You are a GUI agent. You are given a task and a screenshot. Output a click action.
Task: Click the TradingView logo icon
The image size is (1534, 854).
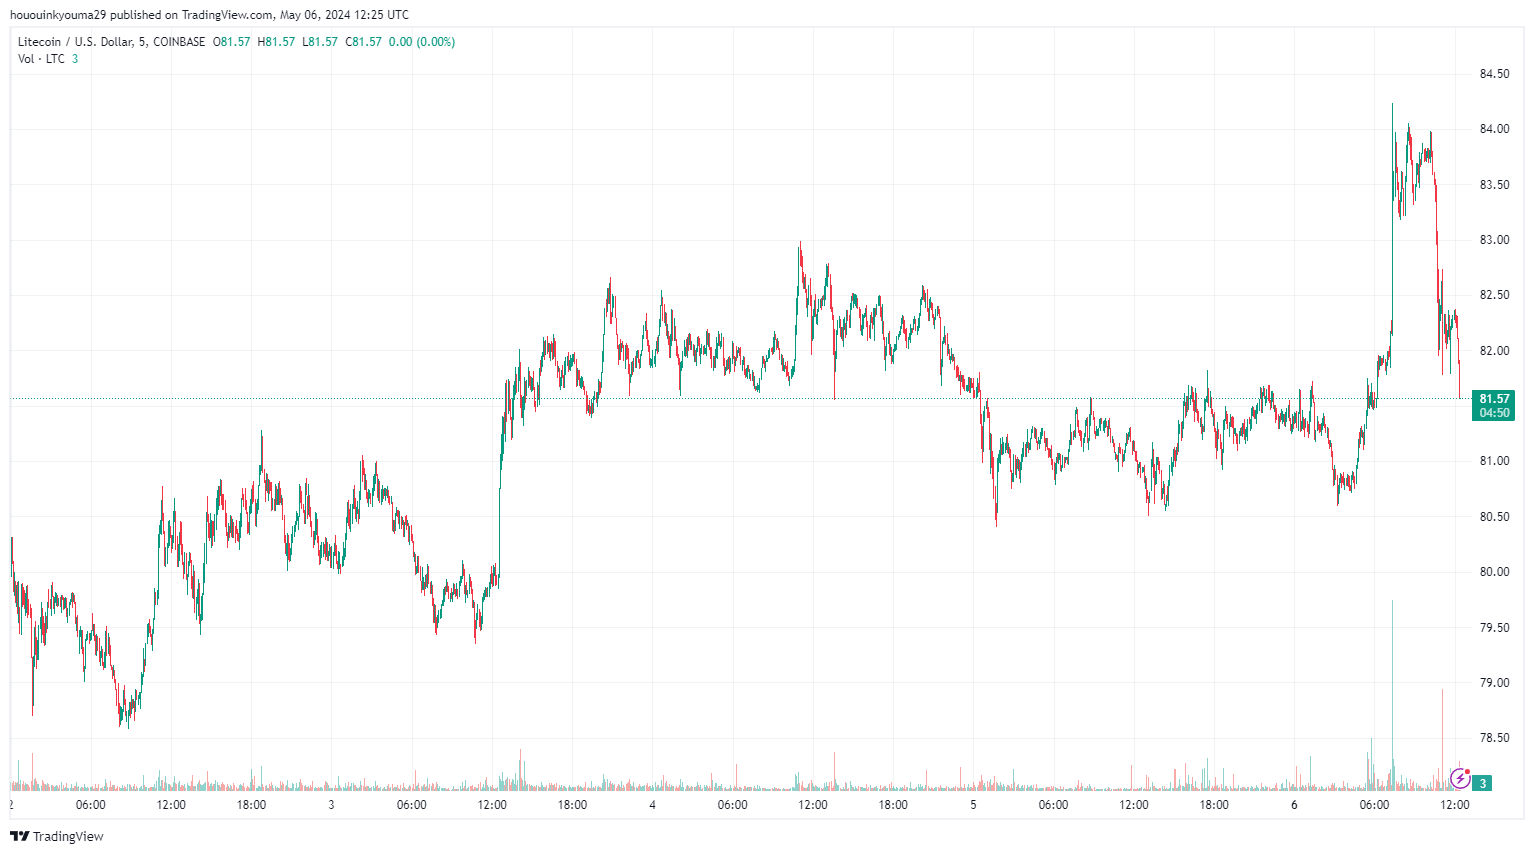pyautogui.click(x=19, y=836)
